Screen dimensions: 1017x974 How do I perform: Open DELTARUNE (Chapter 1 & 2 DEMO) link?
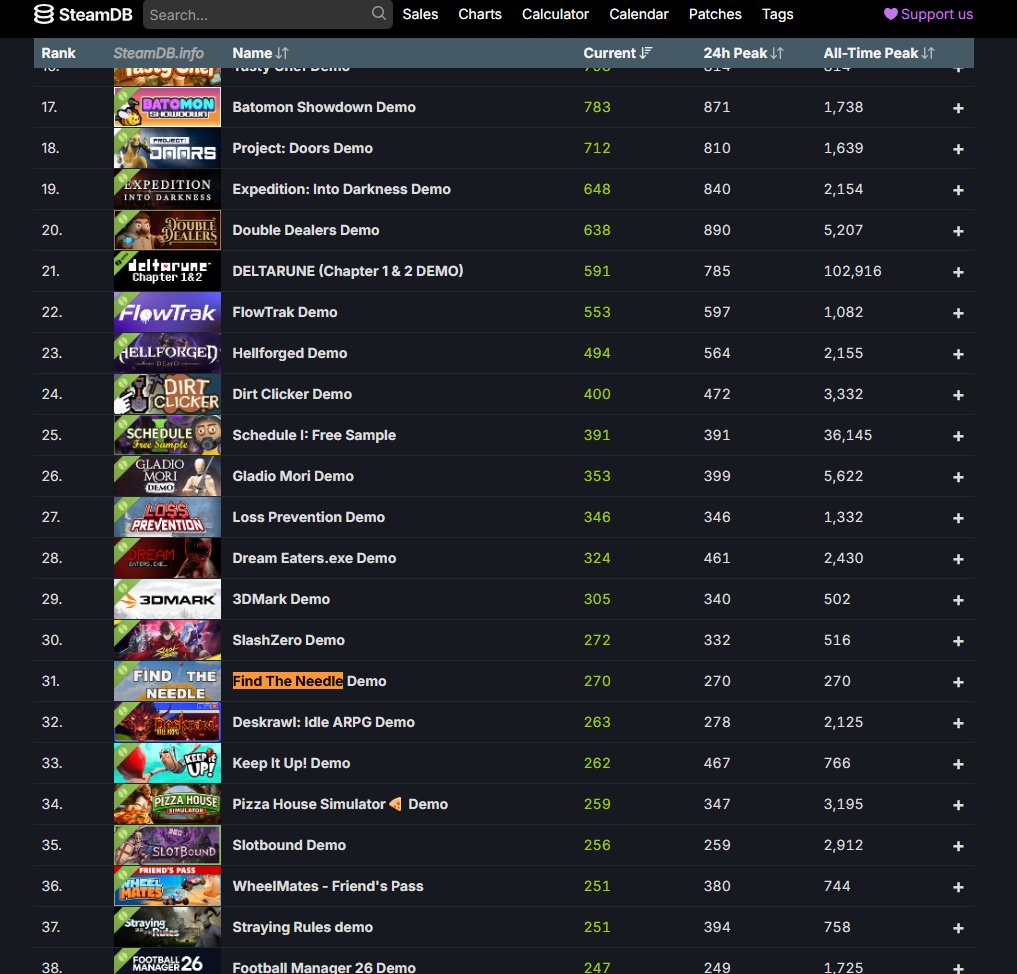tap(348, 271)
